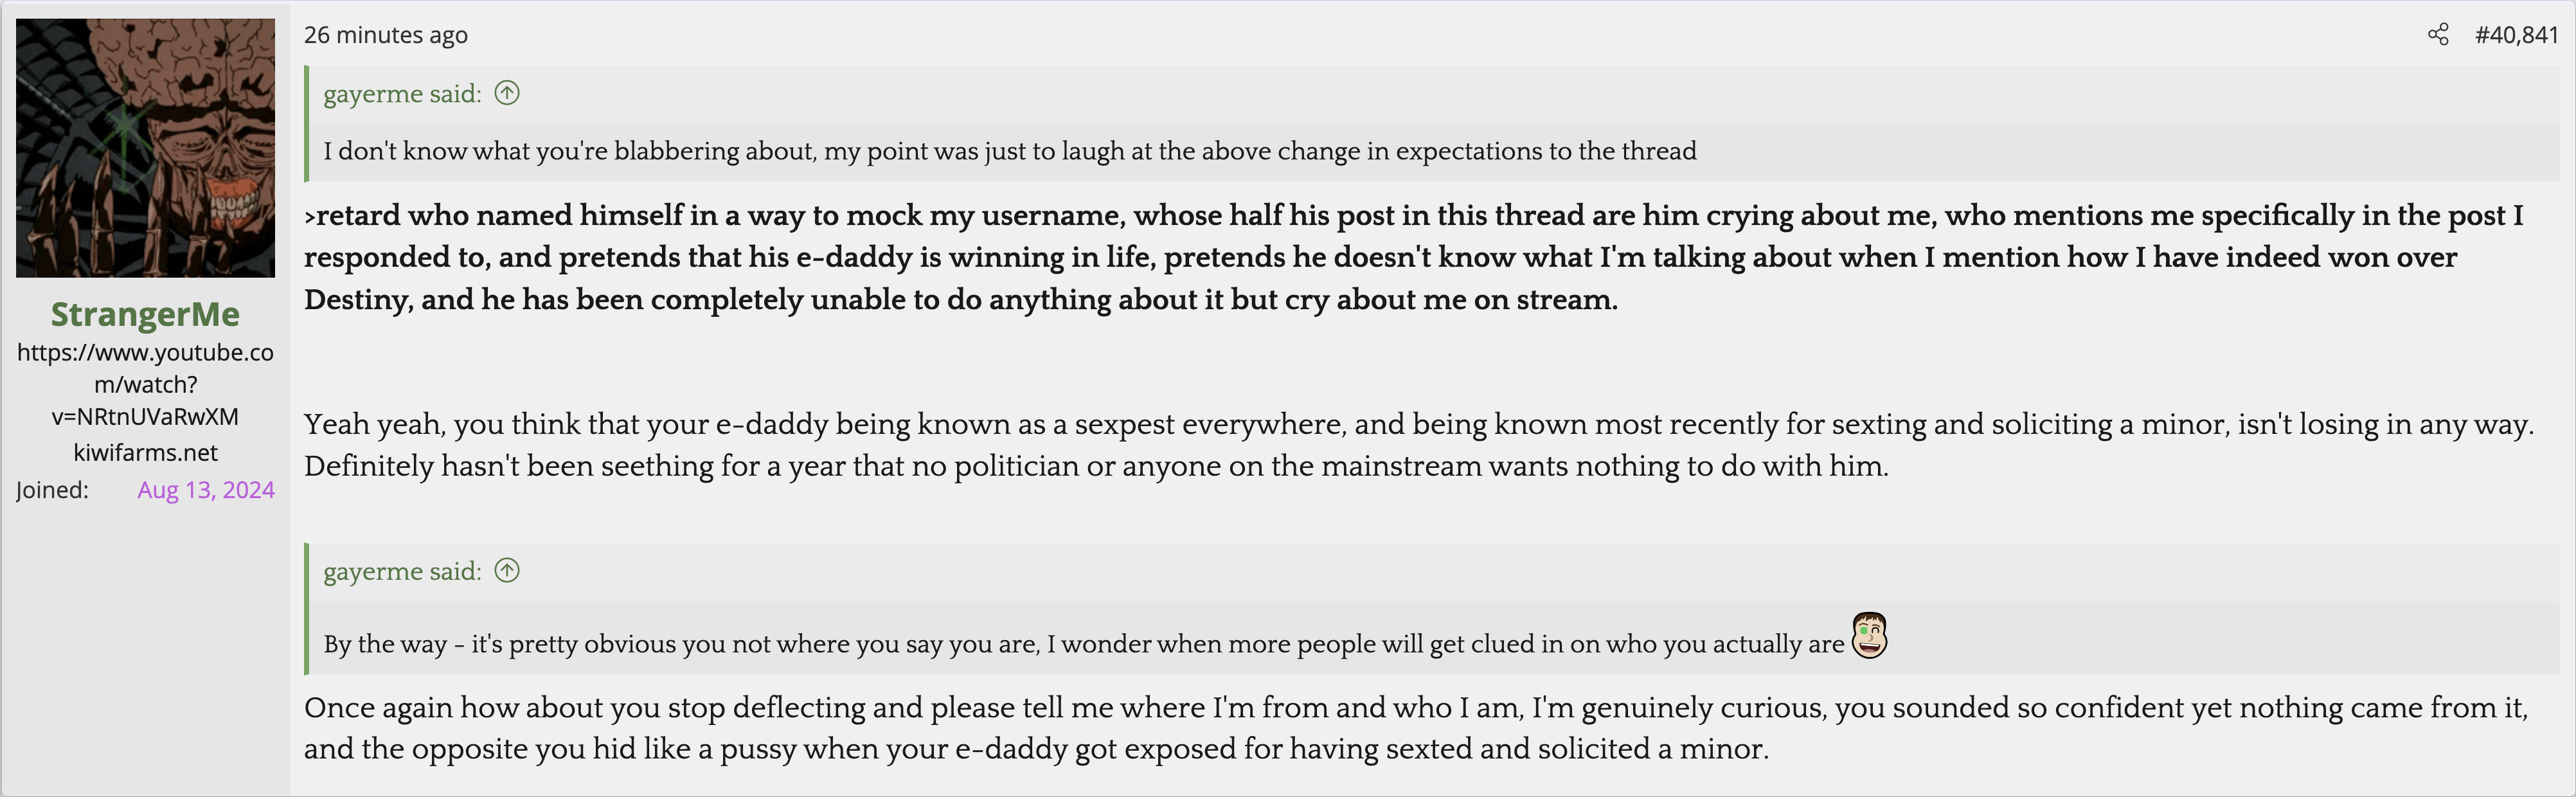Viewport: 2576px width, 797px height.
Task: Click "gayerme said:" in the second quote
Action: coord(402,571)
